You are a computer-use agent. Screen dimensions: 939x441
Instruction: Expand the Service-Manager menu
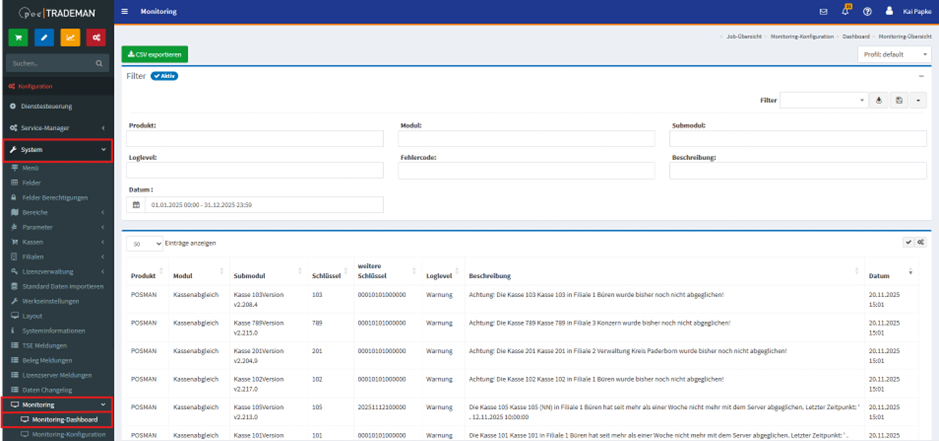coord(57,128)
